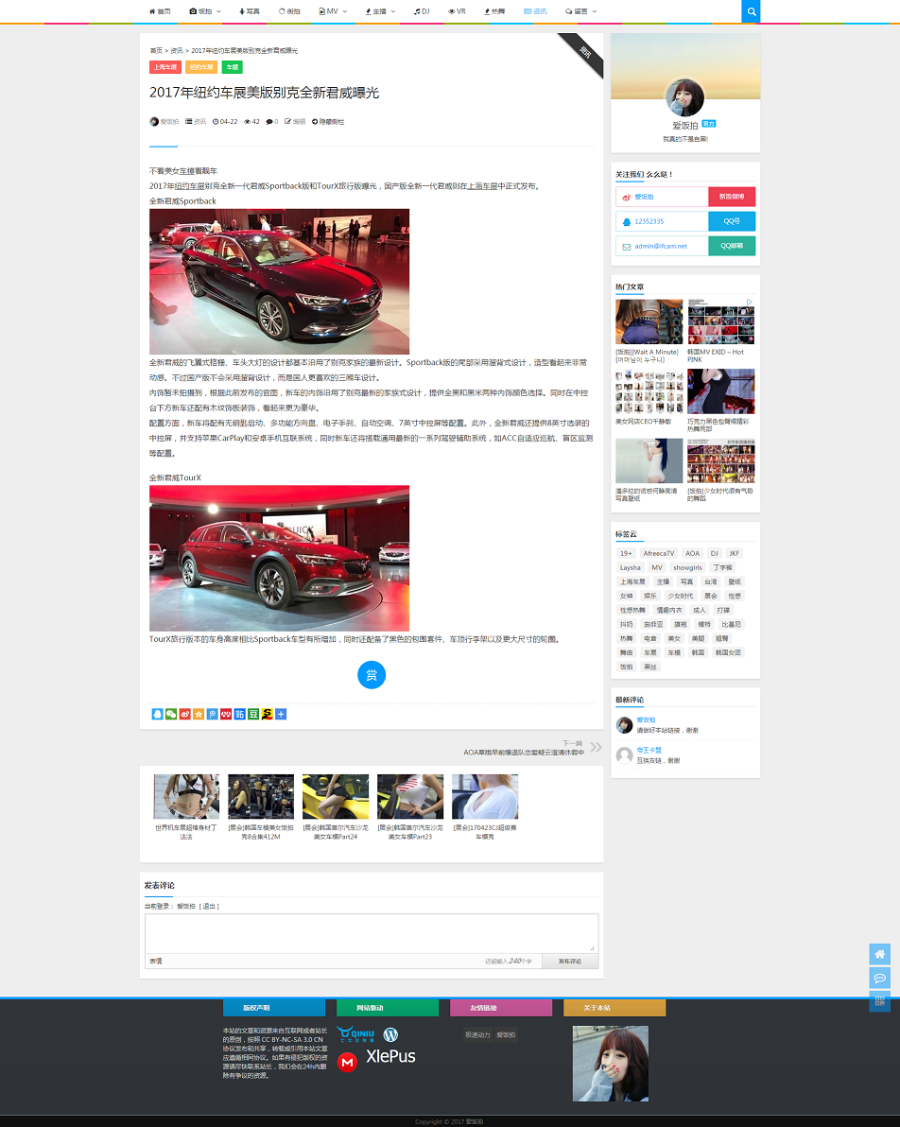This screenshot has height=1127, width=900.
Task: Click the 12352335 QQ number link
Action: [649, 221]
